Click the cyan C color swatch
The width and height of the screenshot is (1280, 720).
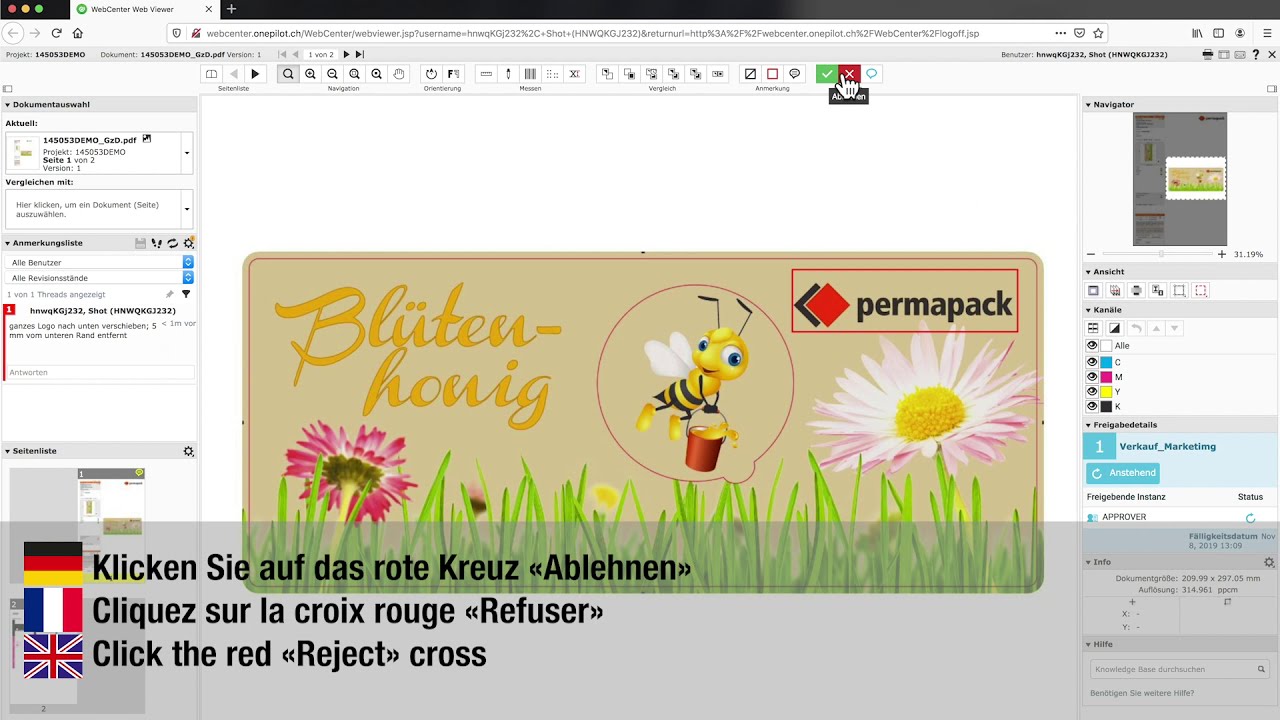pos(1106,362)
